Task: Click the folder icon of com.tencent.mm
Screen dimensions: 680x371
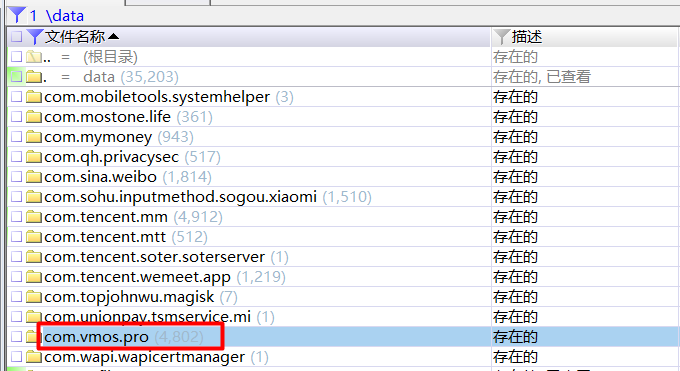Action: coord(33,217)
